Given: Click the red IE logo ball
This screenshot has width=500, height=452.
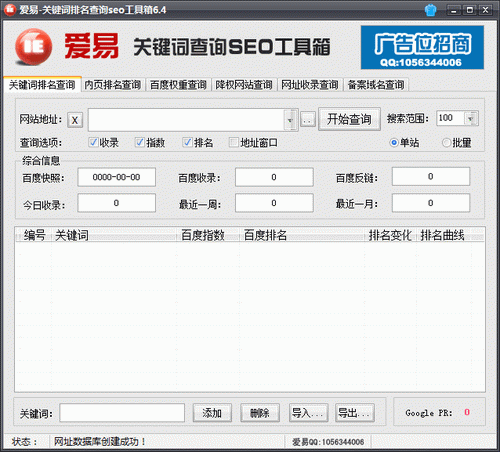Looking at the screenshot, I should pos(33,47).
